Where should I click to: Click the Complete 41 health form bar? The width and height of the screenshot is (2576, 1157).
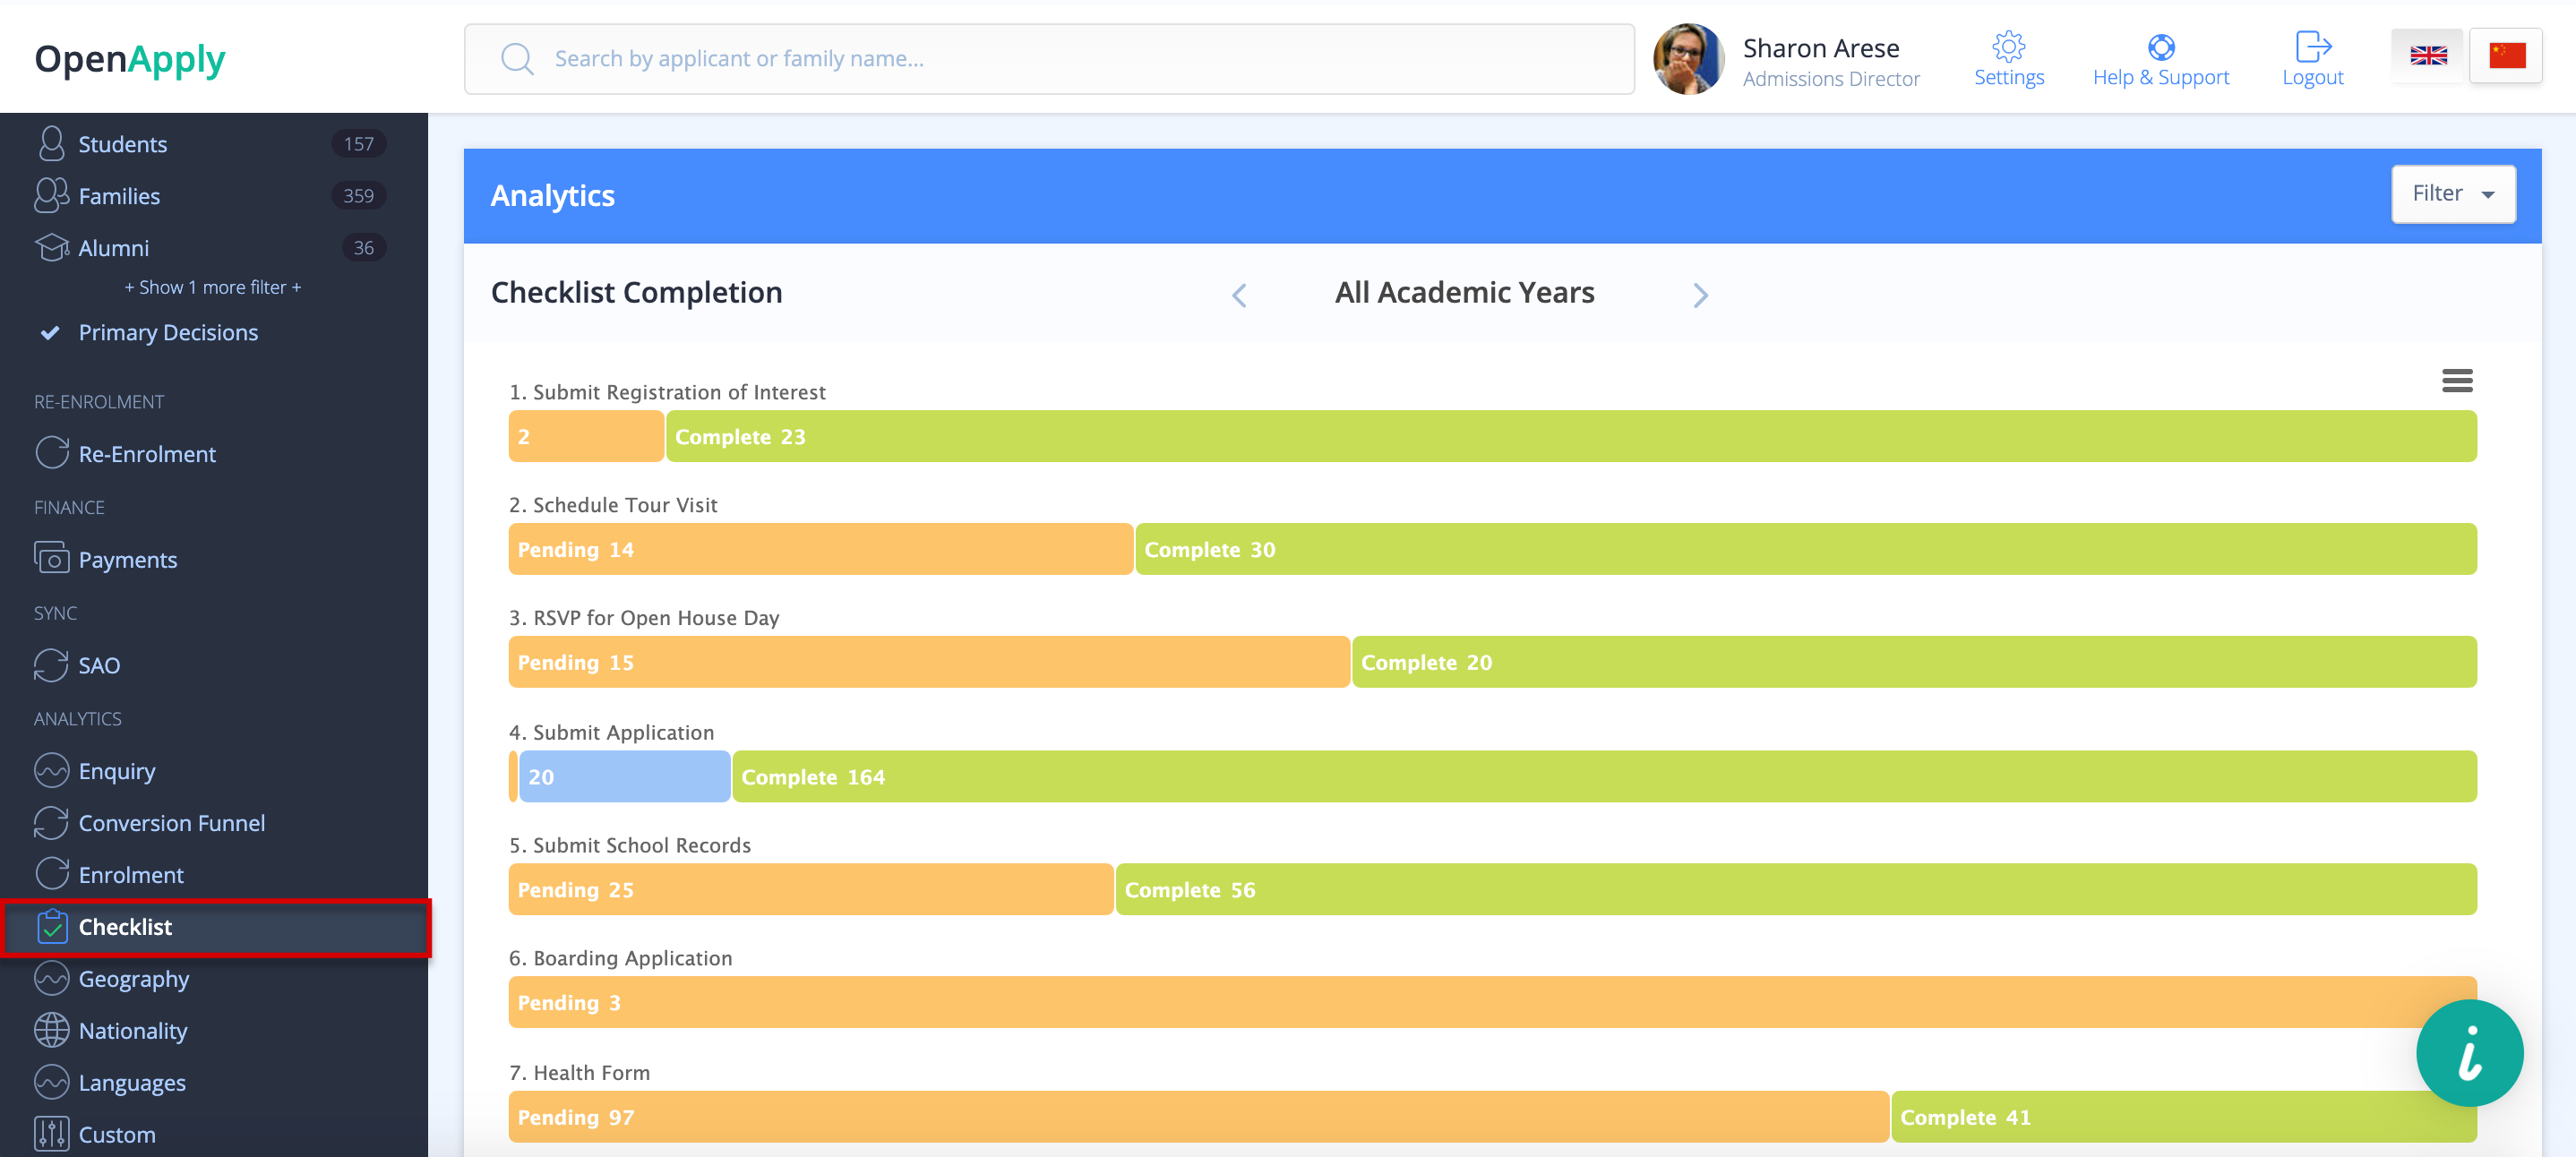[2184, 1117]
